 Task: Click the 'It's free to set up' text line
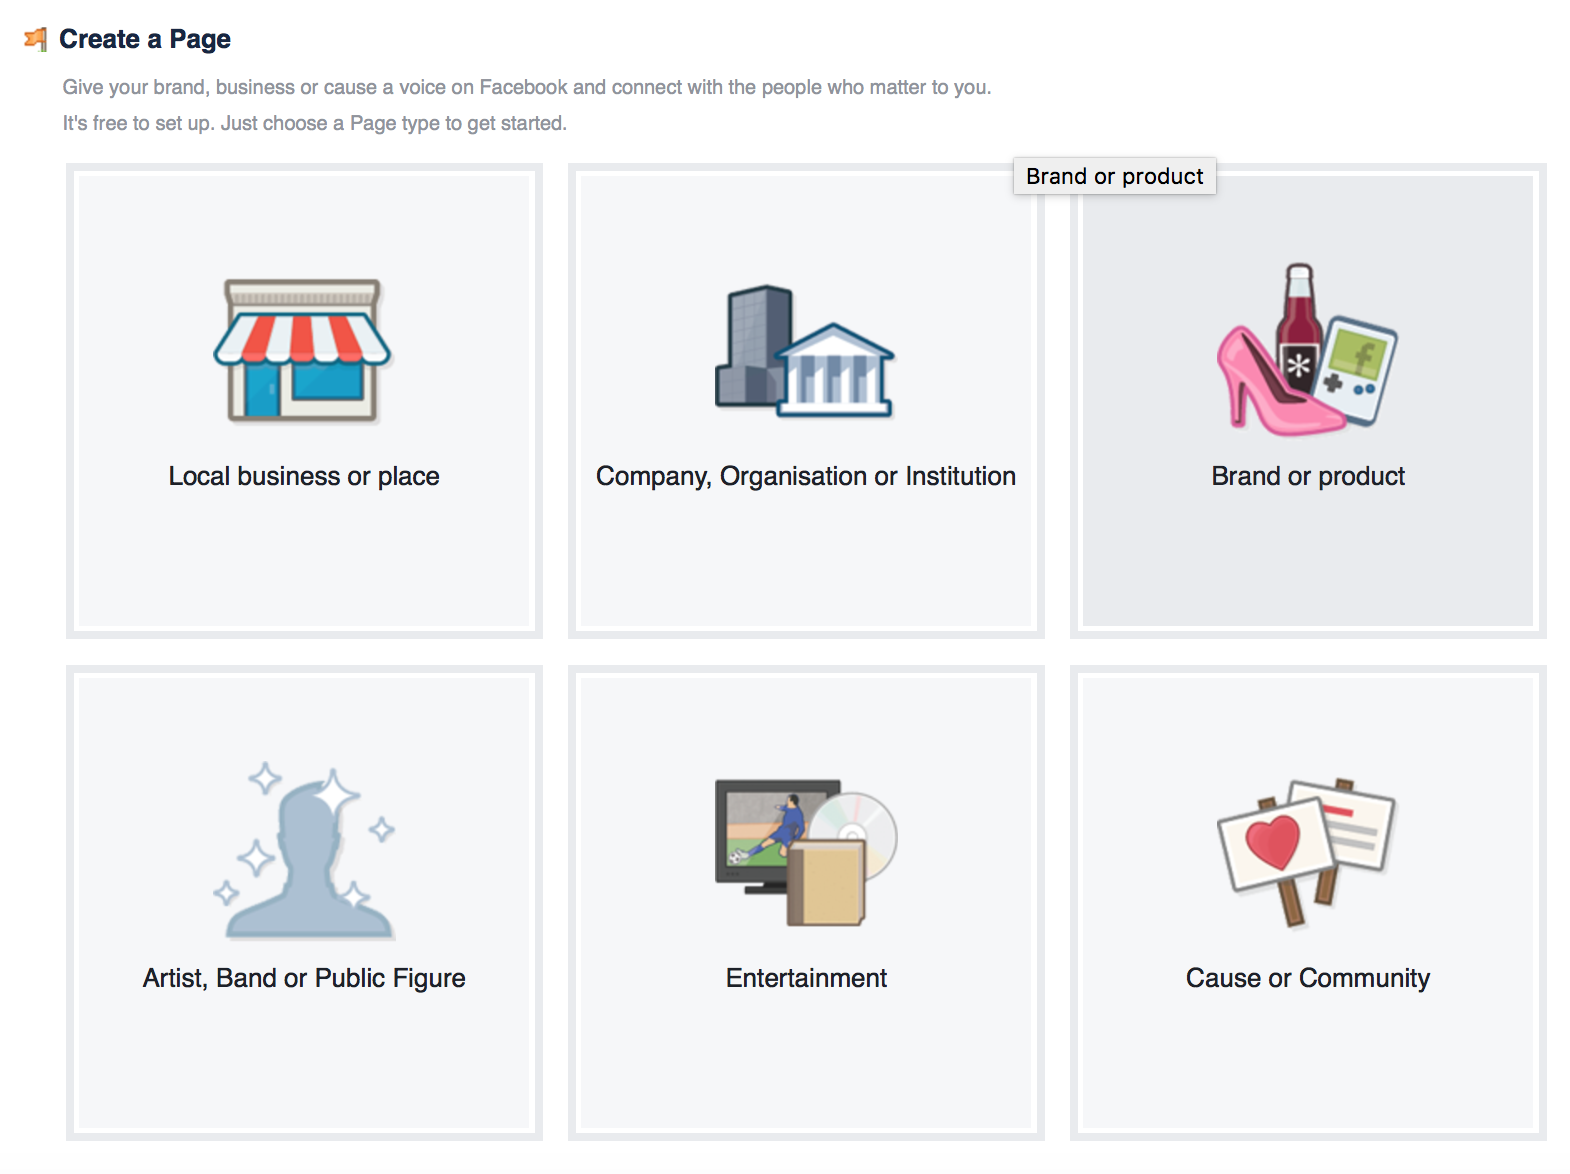314,123
